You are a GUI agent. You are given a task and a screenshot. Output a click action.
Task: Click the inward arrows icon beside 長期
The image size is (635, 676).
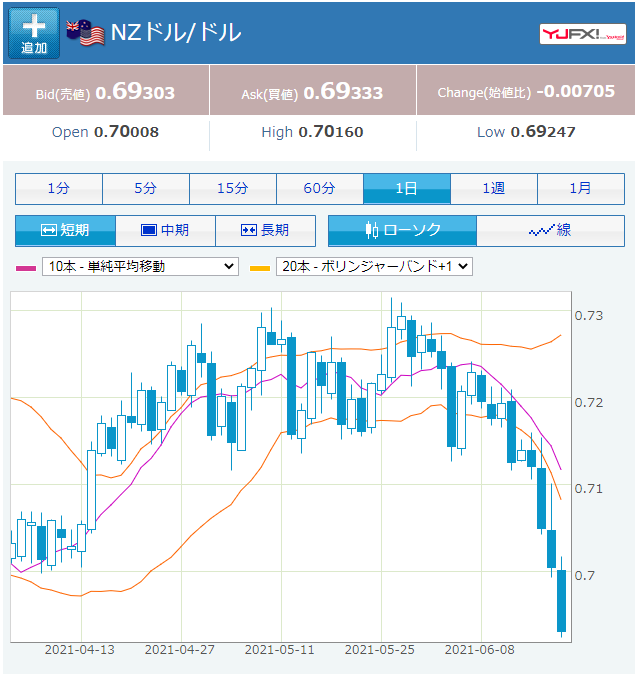(249, 230)
